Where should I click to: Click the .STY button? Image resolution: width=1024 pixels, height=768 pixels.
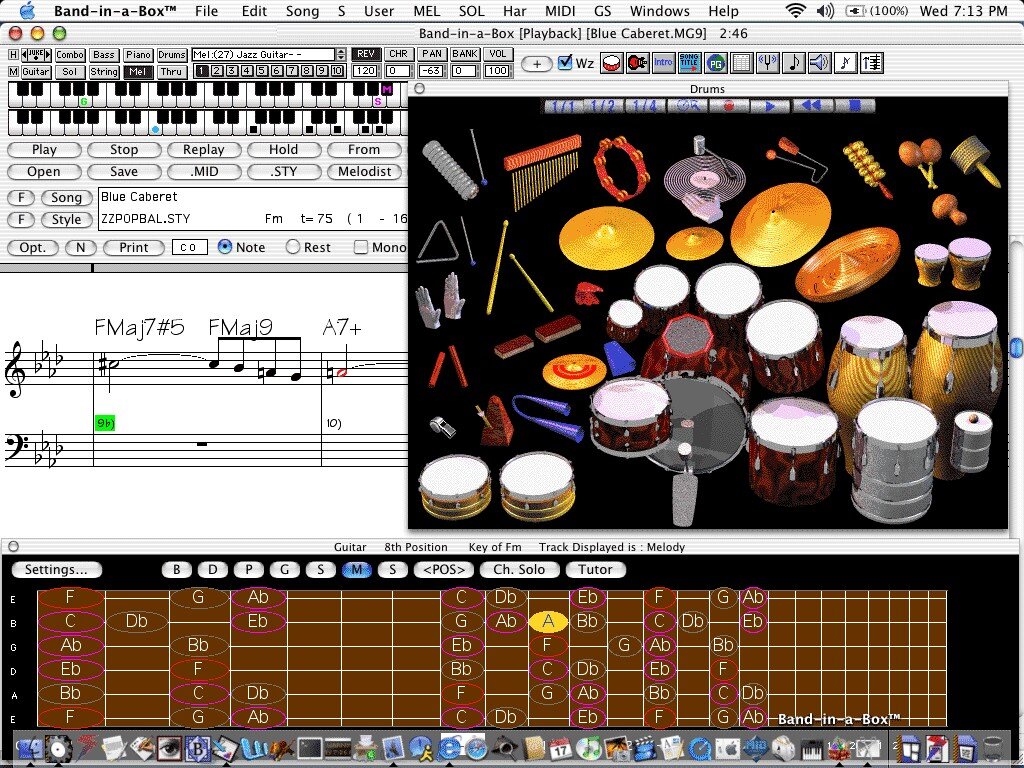pyautogui.click(x=284, y=172)
